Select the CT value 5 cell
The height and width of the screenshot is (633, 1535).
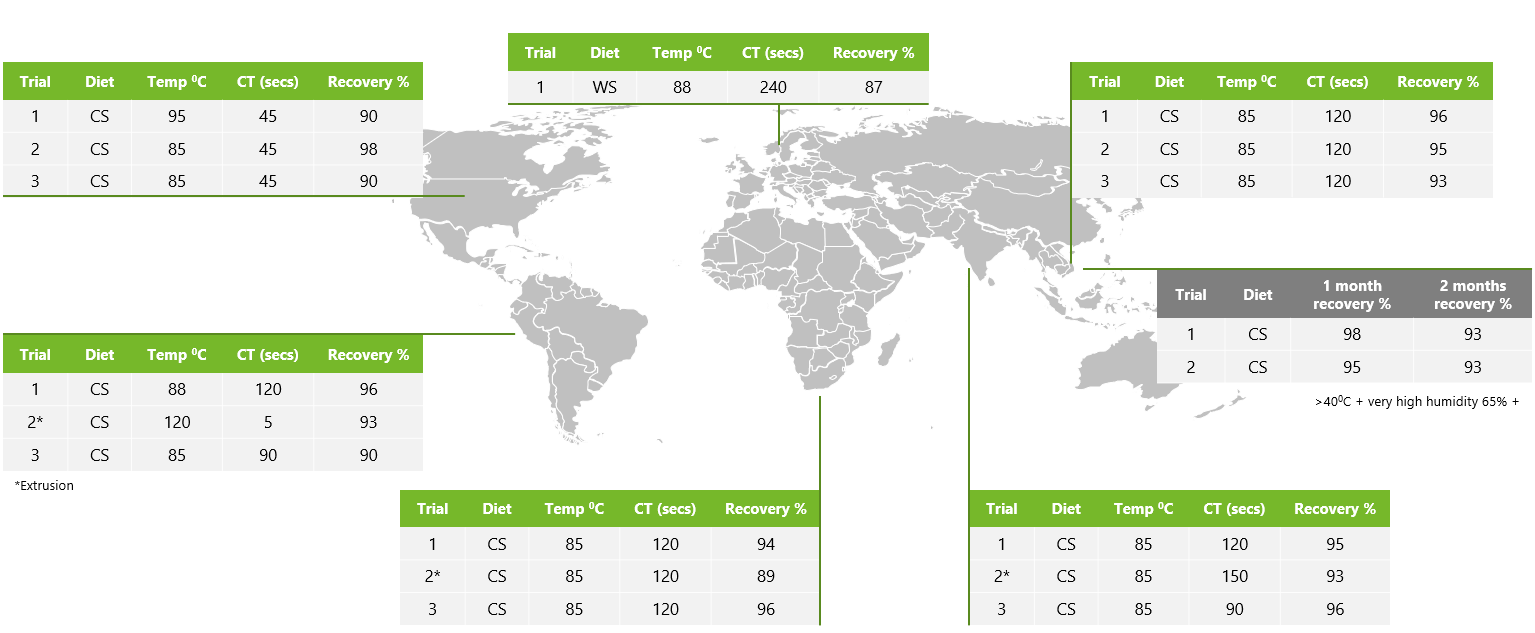tap(268, 422)
